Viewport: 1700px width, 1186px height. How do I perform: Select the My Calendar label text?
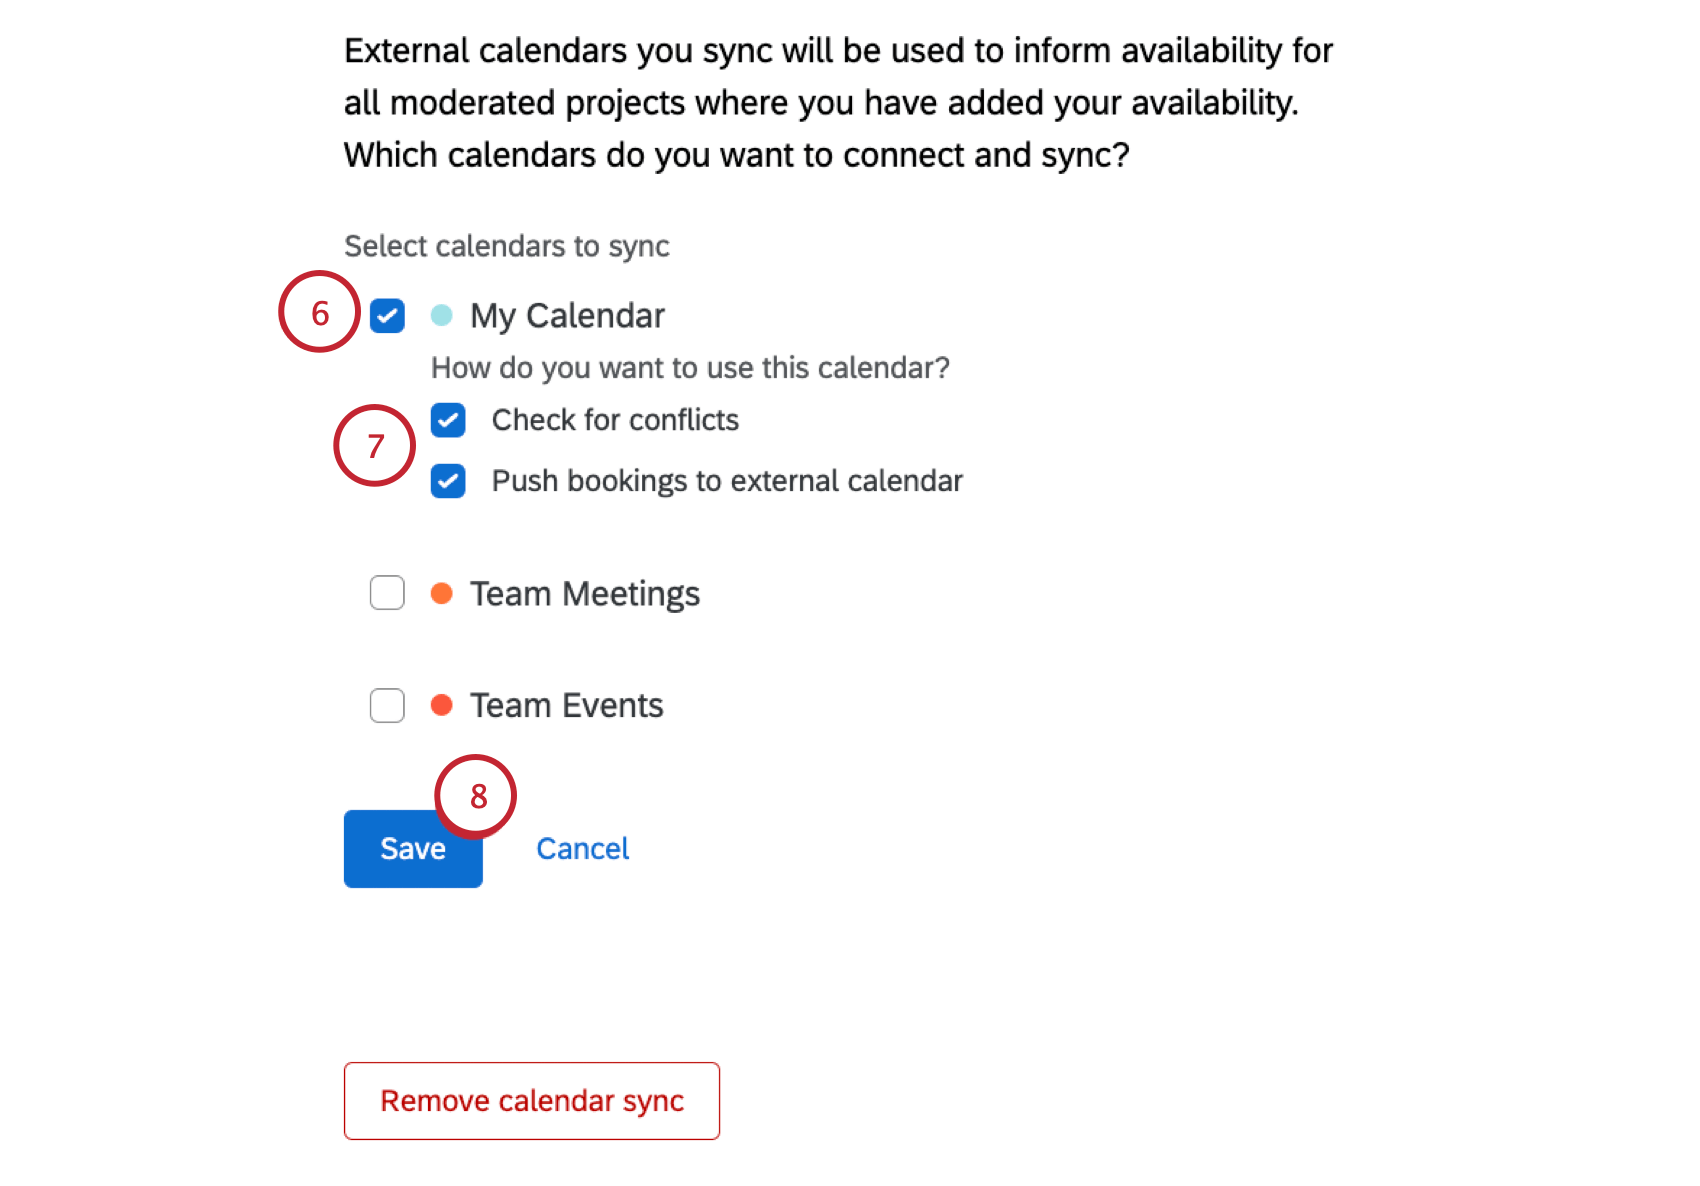pos(566,315)
